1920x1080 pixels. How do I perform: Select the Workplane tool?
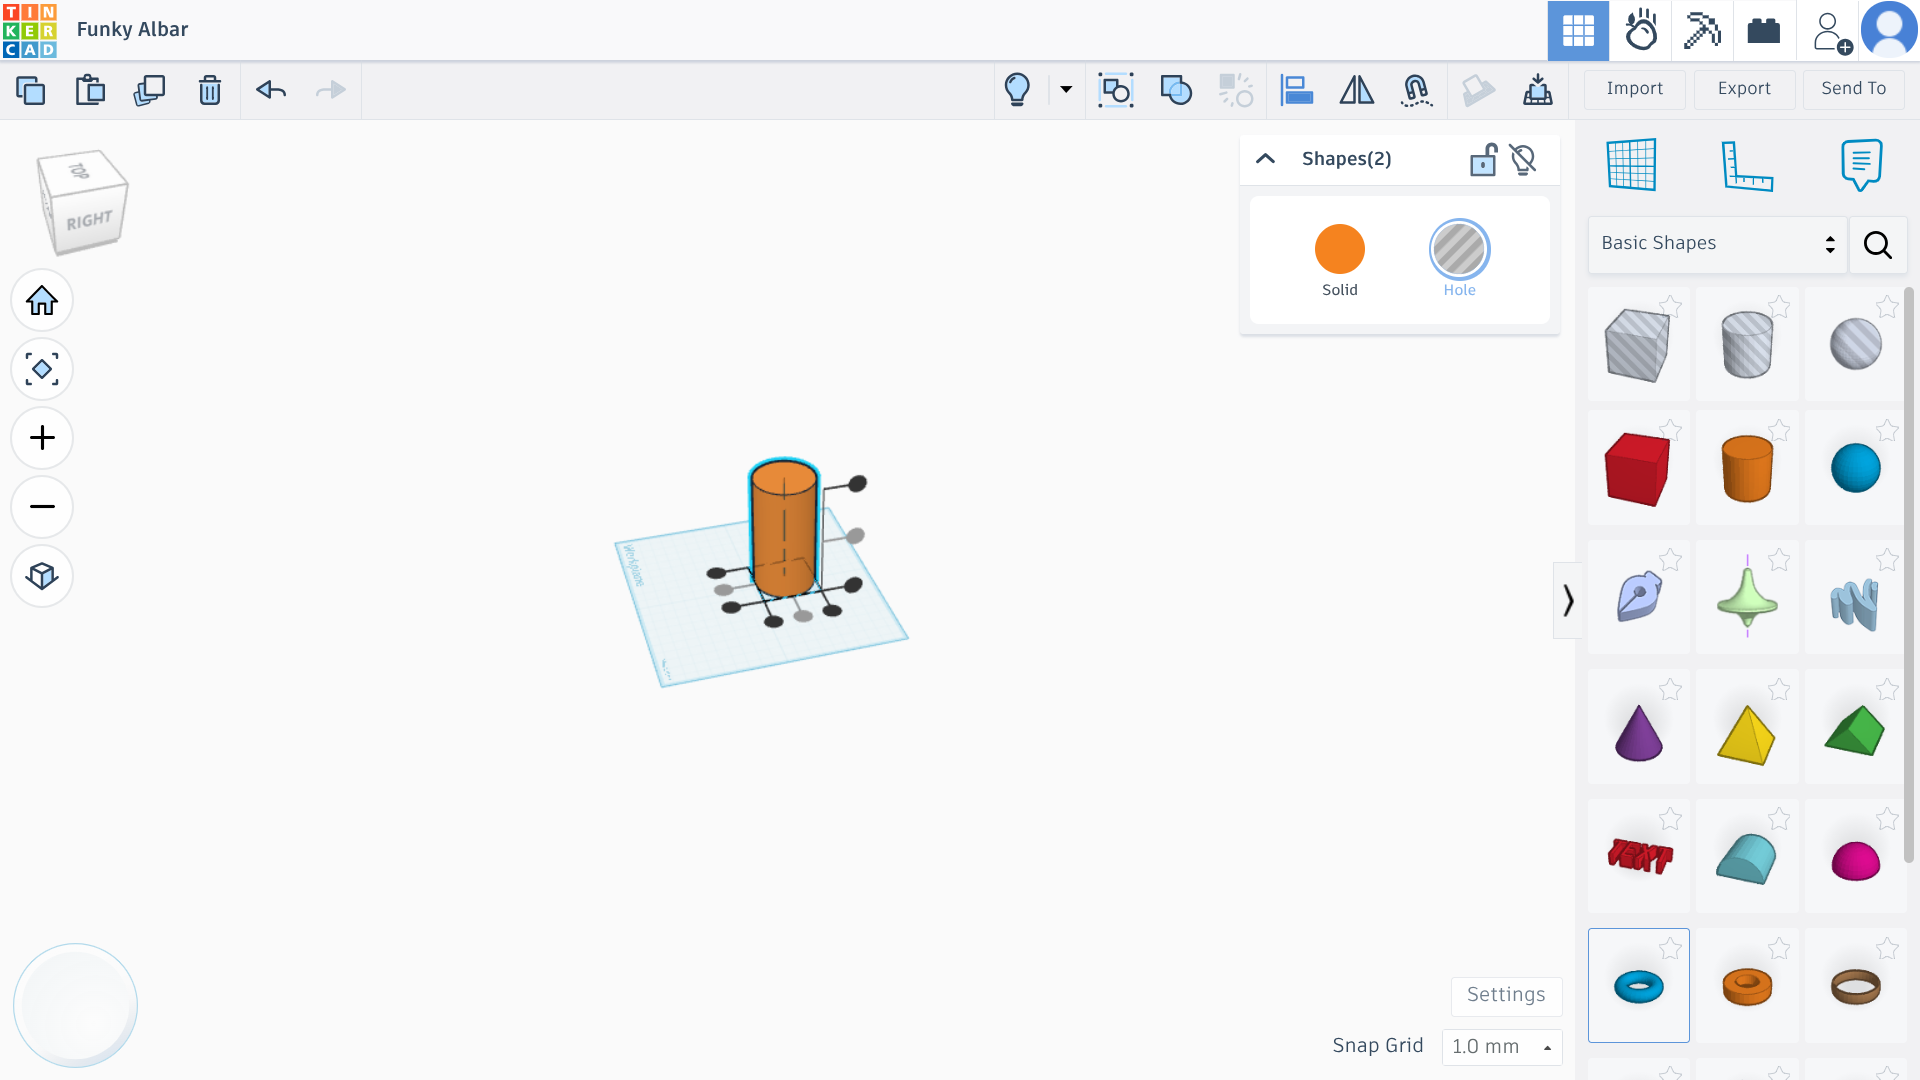coord(1631,165)
